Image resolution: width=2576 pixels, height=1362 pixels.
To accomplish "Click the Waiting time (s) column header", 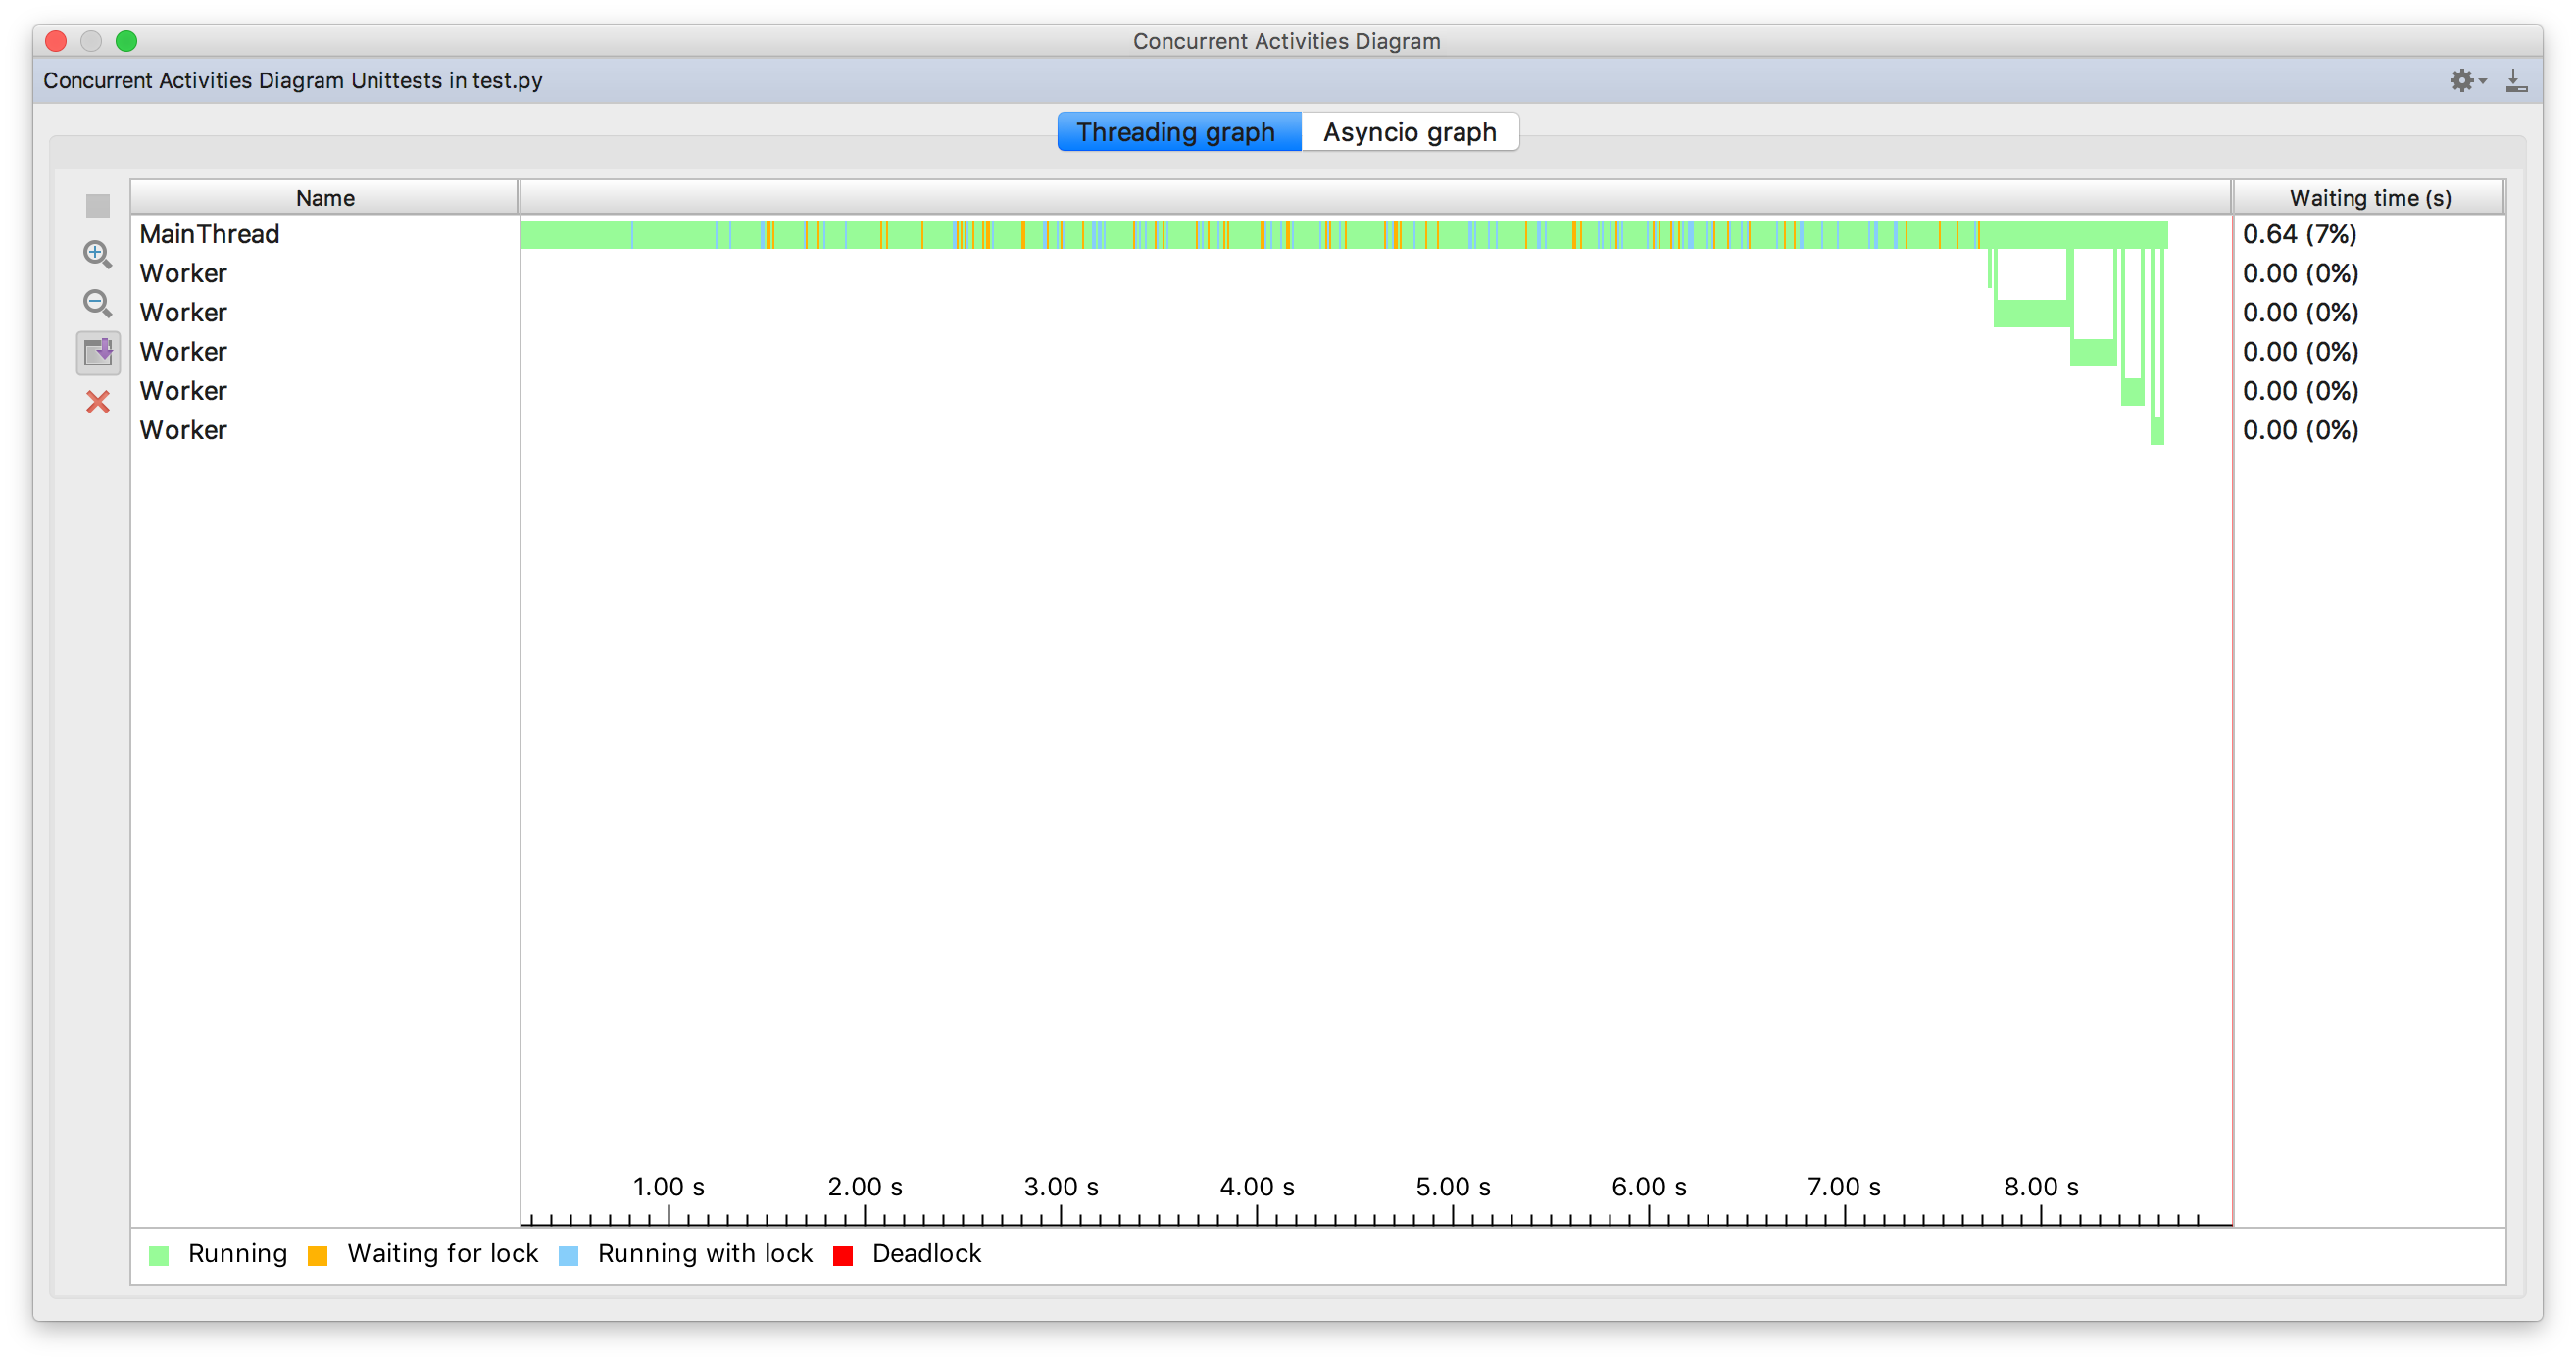I will (x=2369, y=197).
